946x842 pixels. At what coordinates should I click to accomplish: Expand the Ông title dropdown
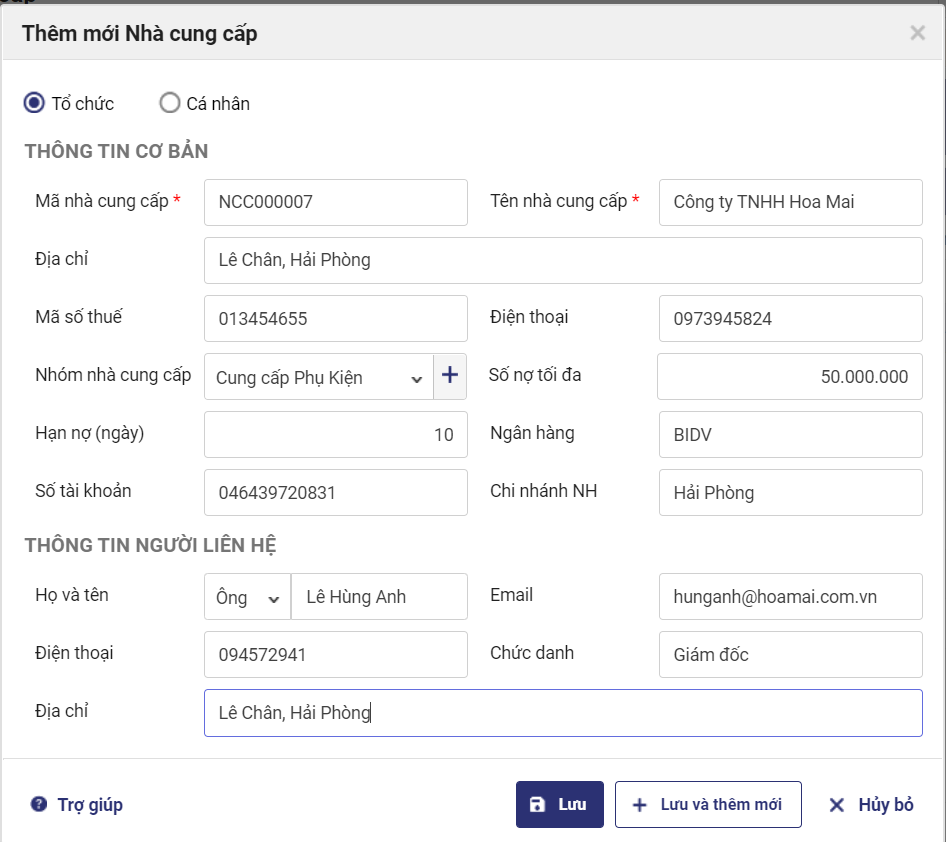click(247, 597)
